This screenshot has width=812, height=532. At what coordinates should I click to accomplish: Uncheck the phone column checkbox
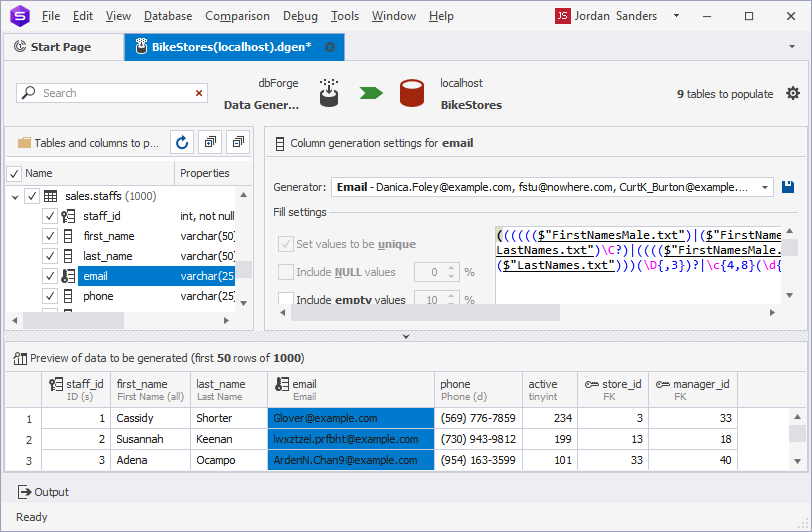[x=50, y=296]
